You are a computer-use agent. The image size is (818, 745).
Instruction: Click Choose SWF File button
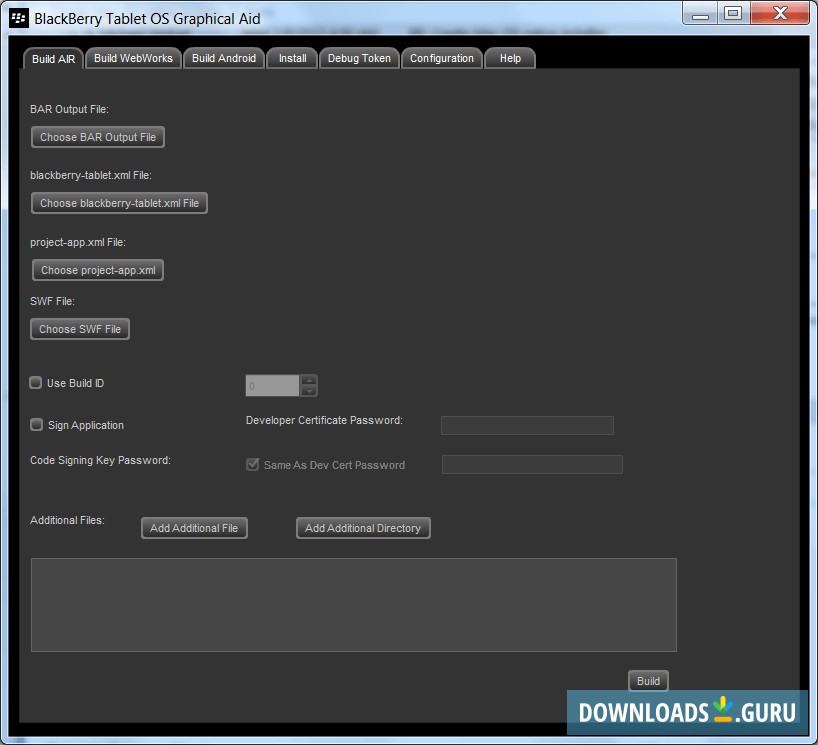[x=80, y=329]
